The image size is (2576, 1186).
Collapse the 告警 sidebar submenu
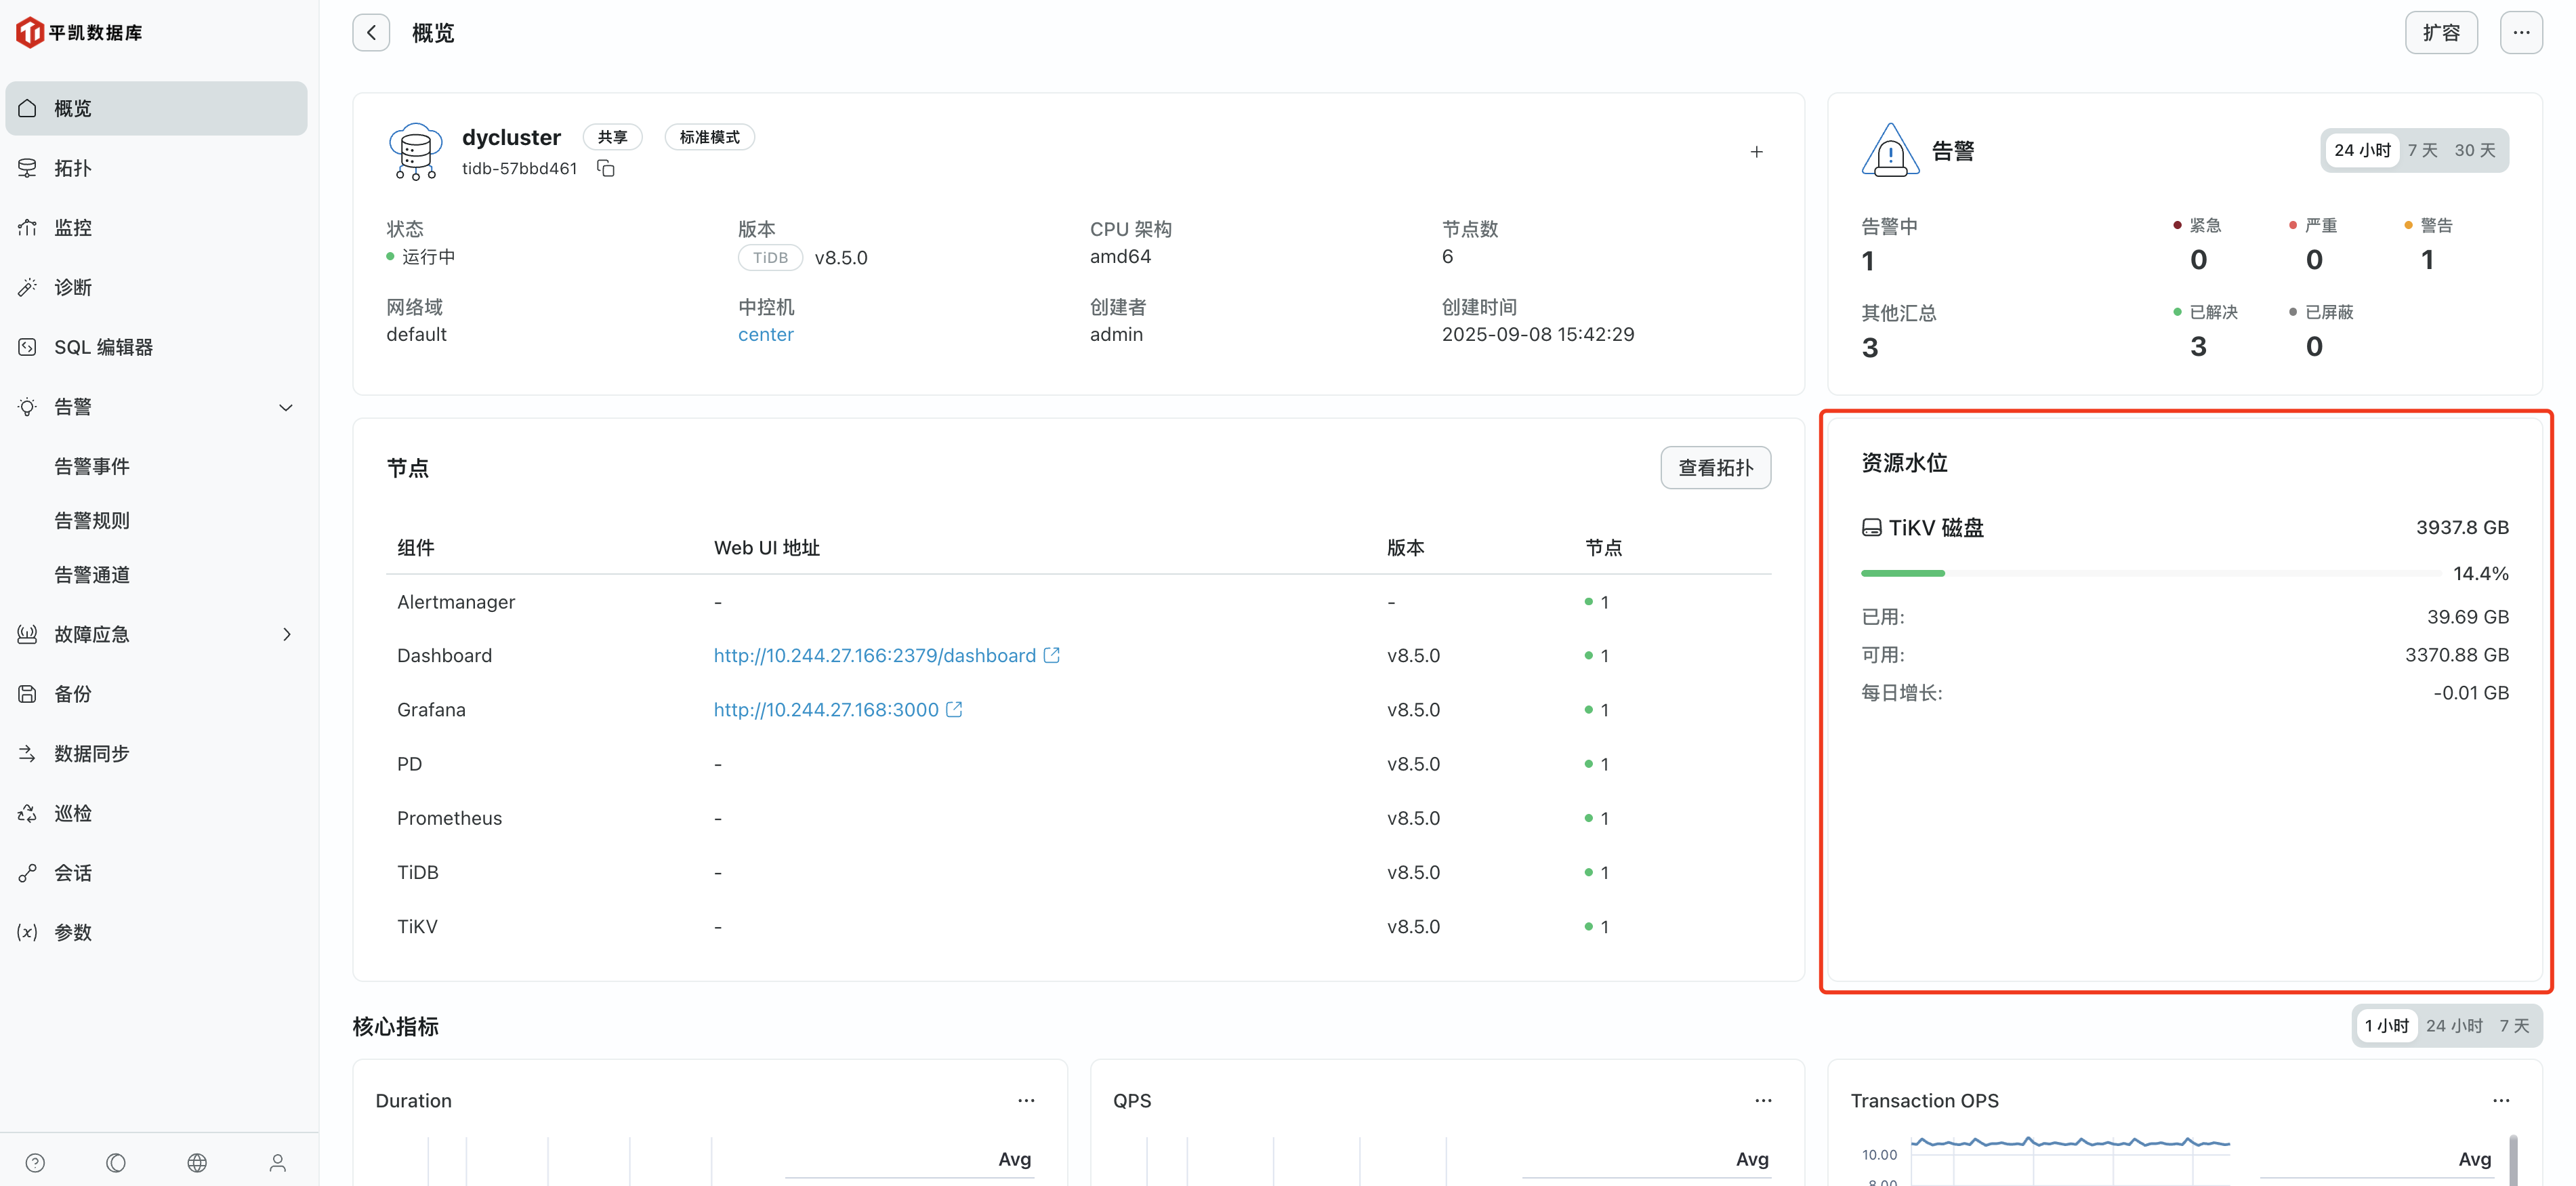286,407
